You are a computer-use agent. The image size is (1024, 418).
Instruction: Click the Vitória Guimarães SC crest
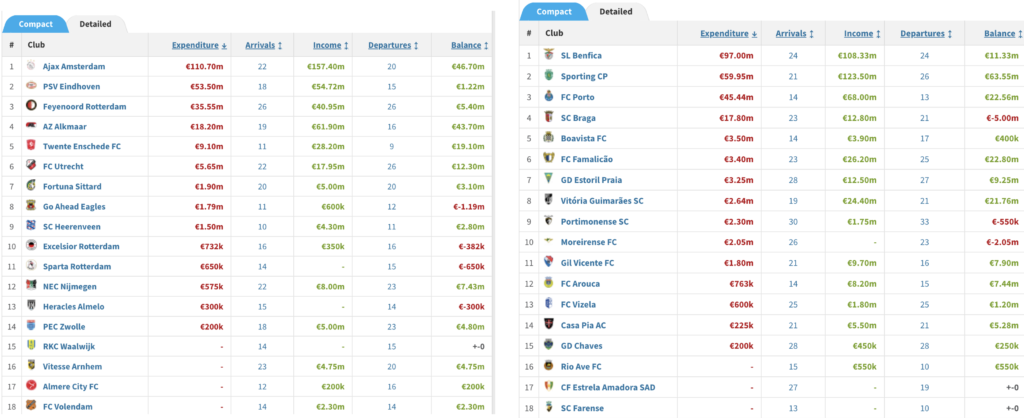pyautogui.click(x=548, y=201)
